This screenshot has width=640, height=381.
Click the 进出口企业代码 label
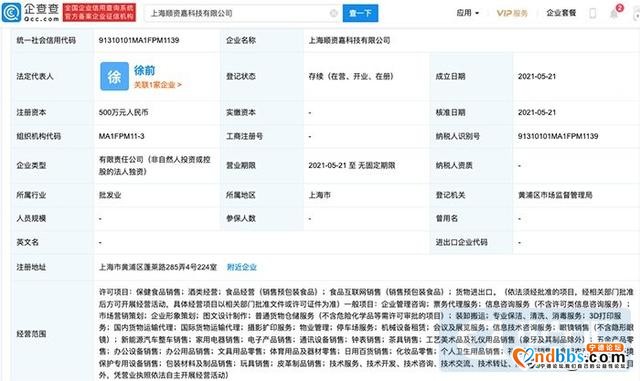[x=462, y=242]
